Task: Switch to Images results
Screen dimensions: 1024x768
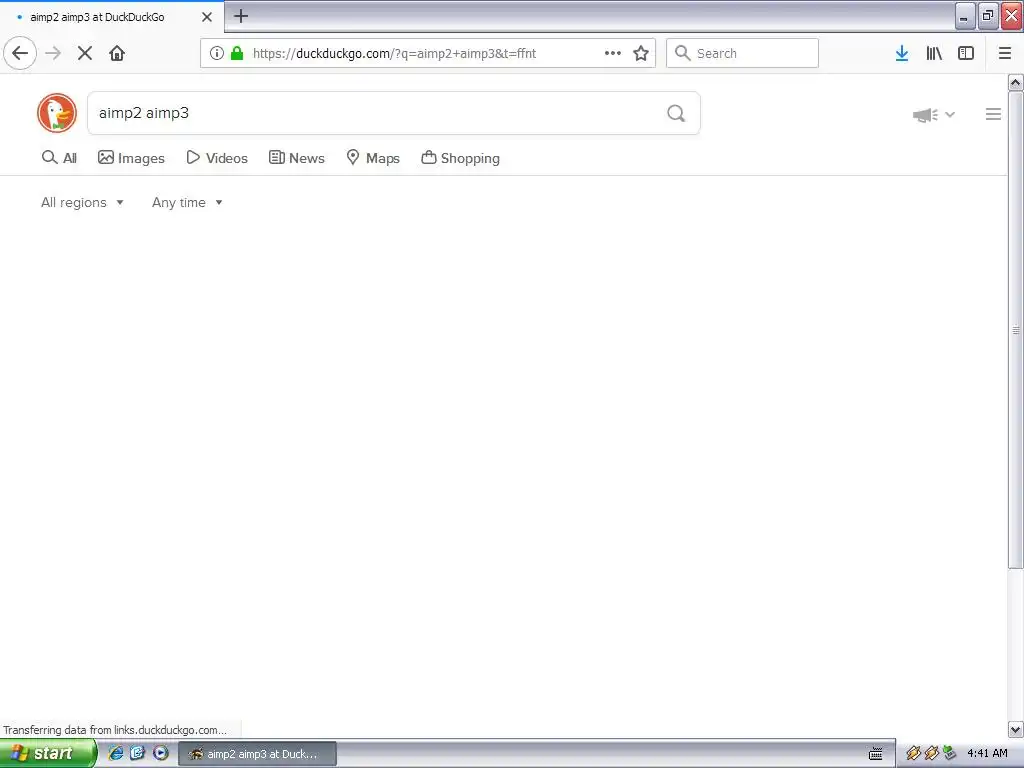Action: (x=131, y=158)
